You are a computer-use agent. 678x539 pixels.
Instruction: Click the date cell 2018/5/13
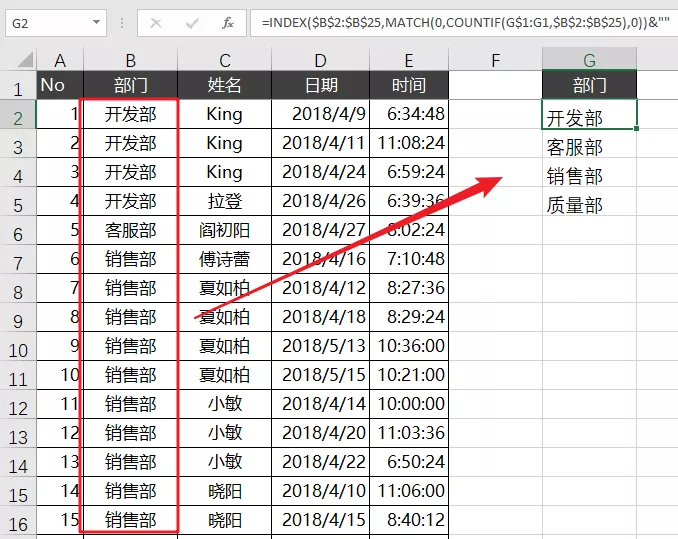pyautogui.click(x=320, y=346)
